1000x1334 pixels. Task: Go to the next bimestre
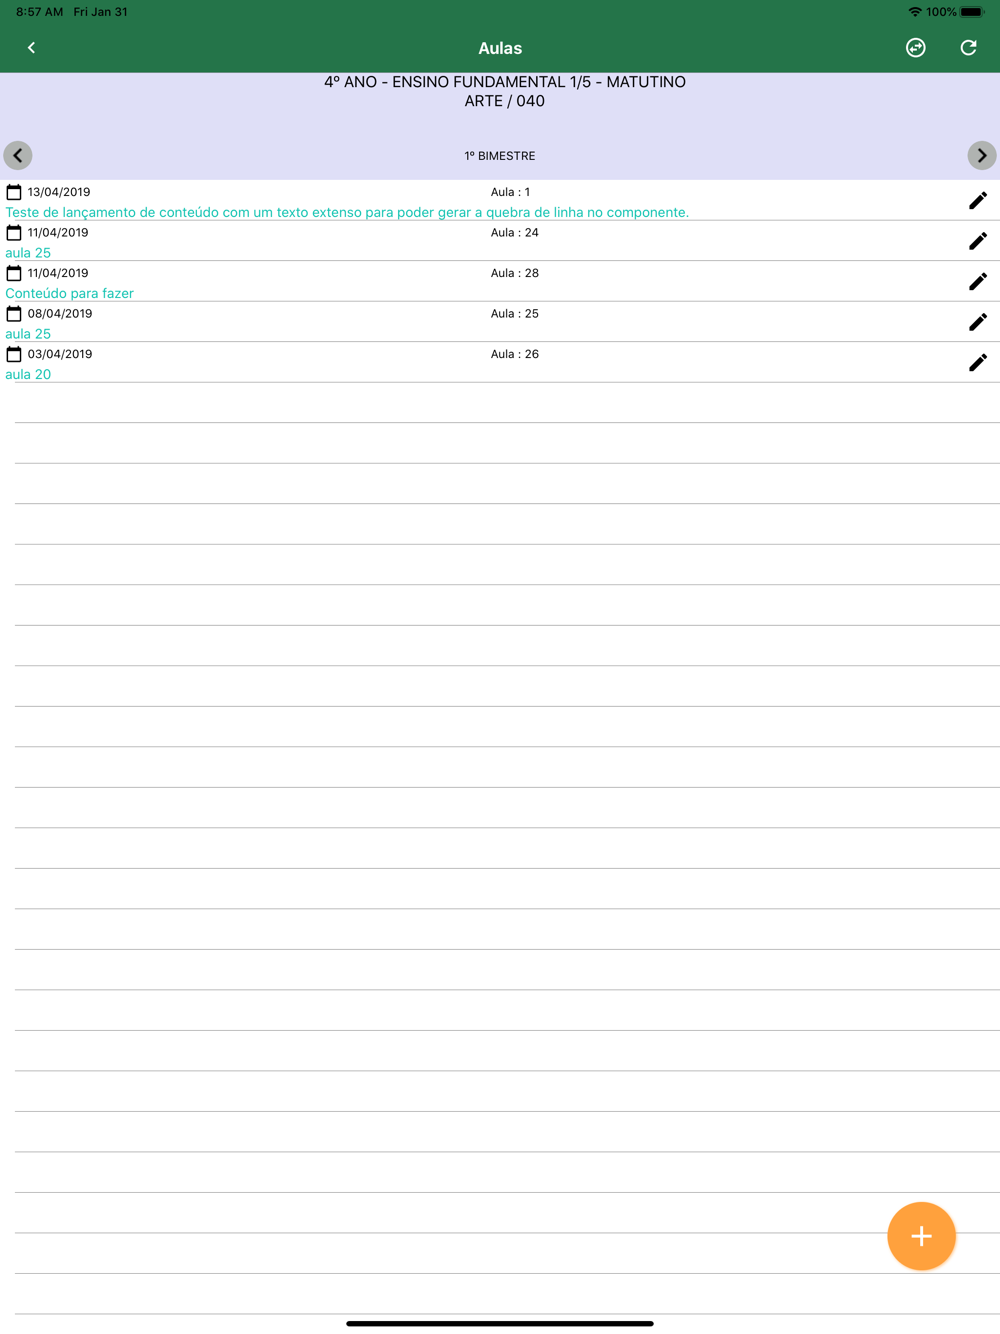pyautogui.click(x=982, y=156)
